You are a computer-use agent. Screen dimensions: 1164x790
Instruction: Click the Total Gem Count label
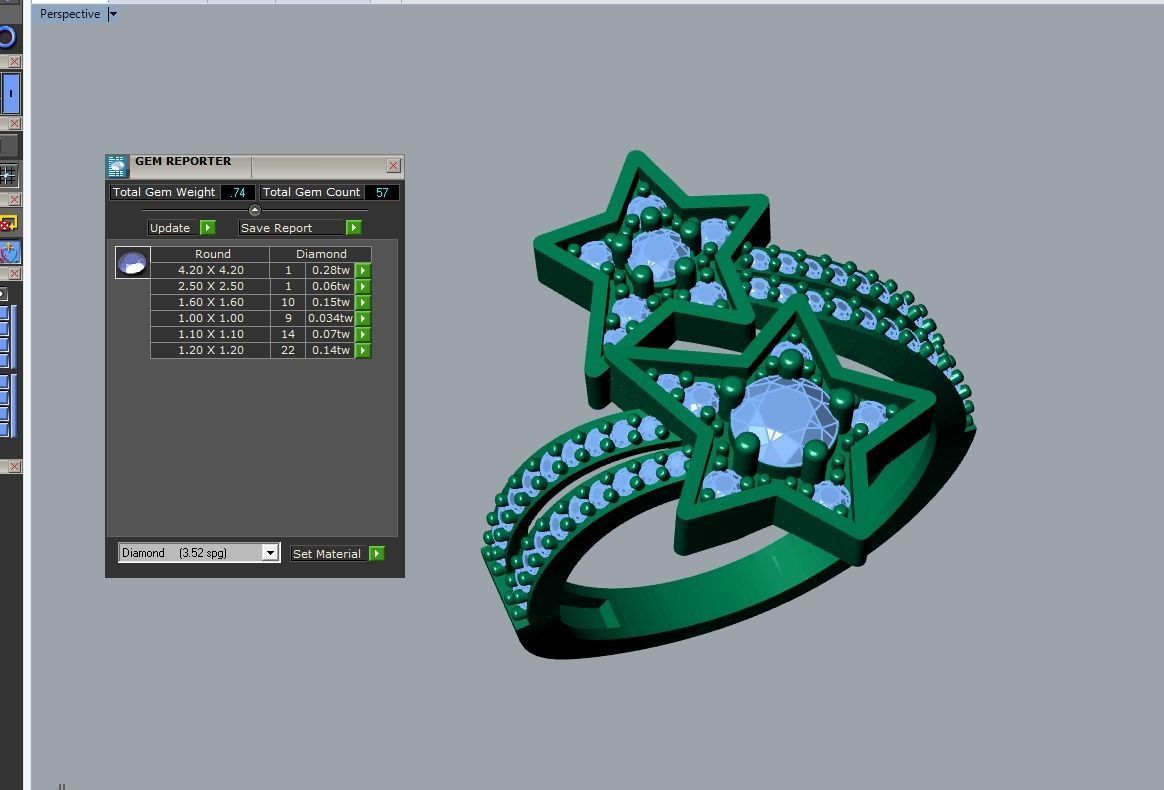tap(311, 192)
